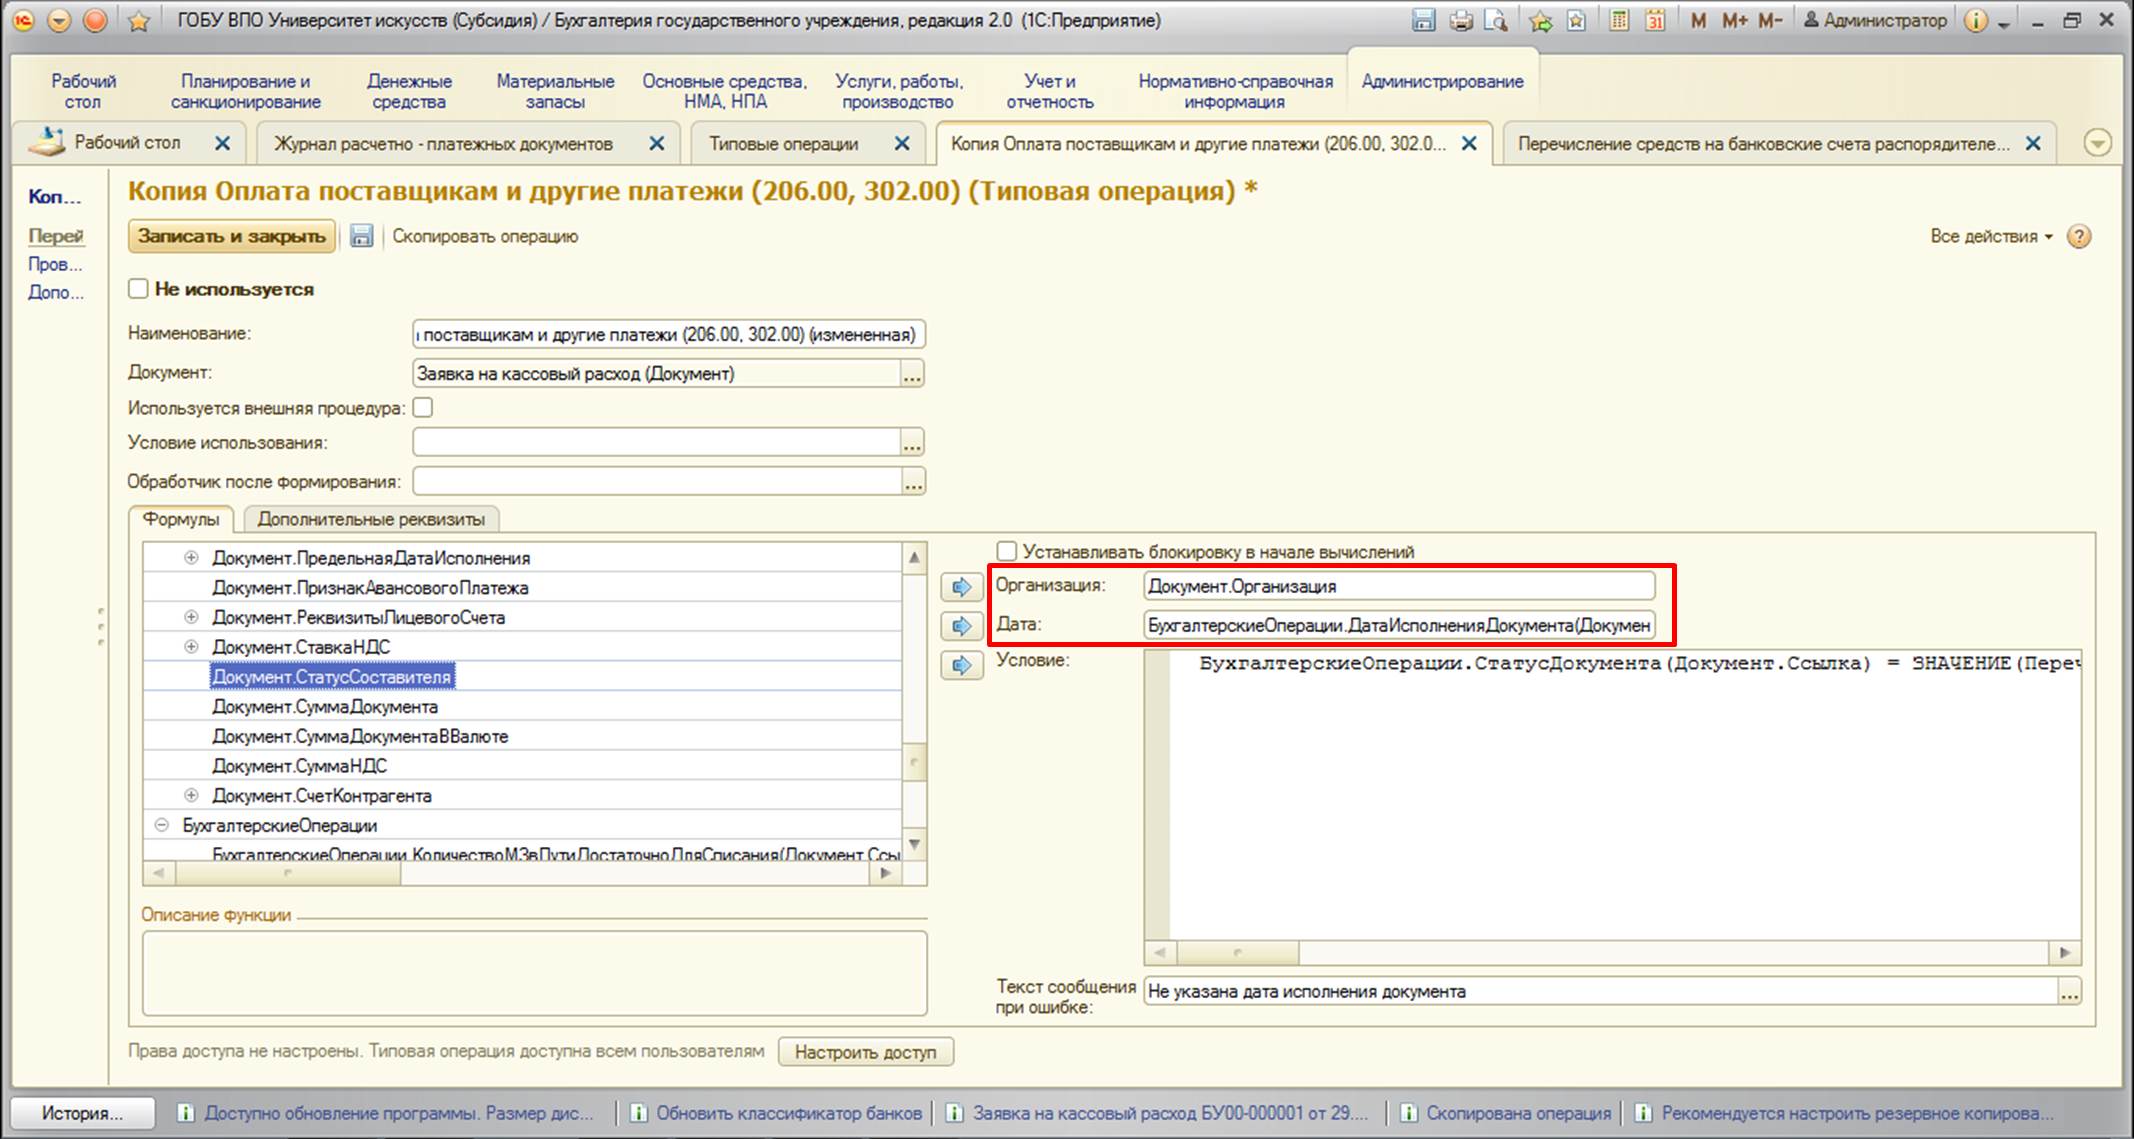
Task: Insert formula into Организация with arrow button
Action: pos(961,587)
